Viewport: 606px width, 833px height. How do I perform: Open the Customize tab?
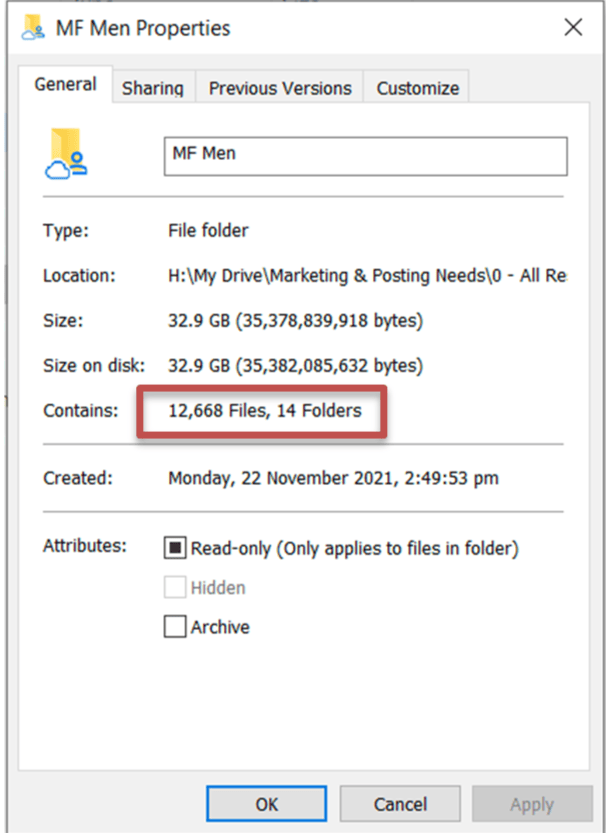pos(417,88)
